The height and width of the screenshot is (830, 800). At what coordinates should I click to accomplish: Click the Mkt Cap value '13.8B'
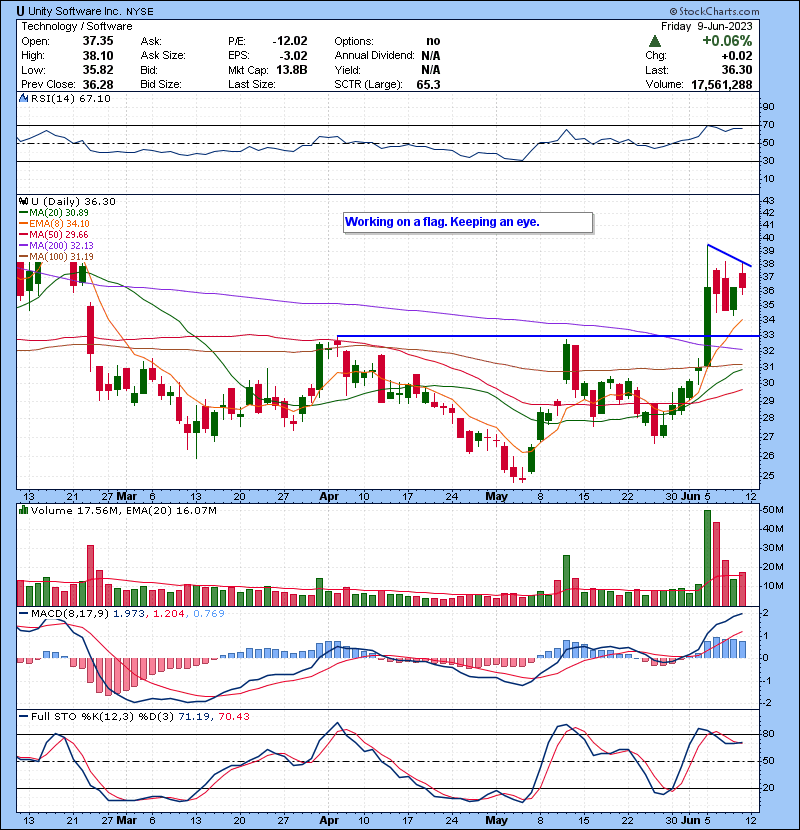(292, 70)
